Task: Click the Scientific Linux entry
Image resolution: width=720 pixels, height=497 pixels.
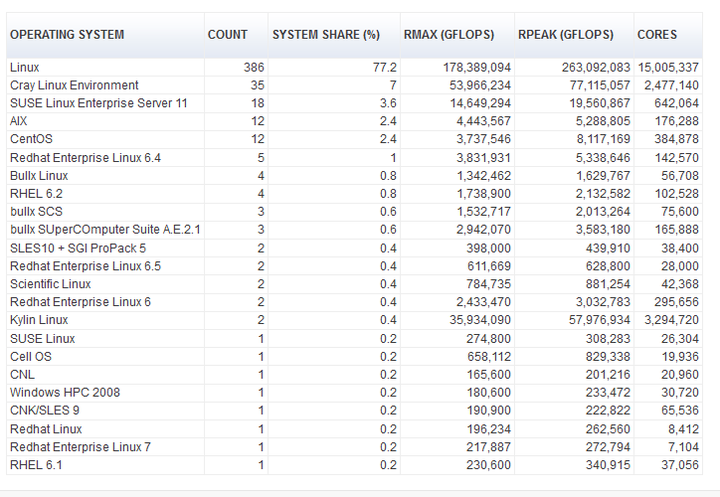Action: [x=50, y=283]
